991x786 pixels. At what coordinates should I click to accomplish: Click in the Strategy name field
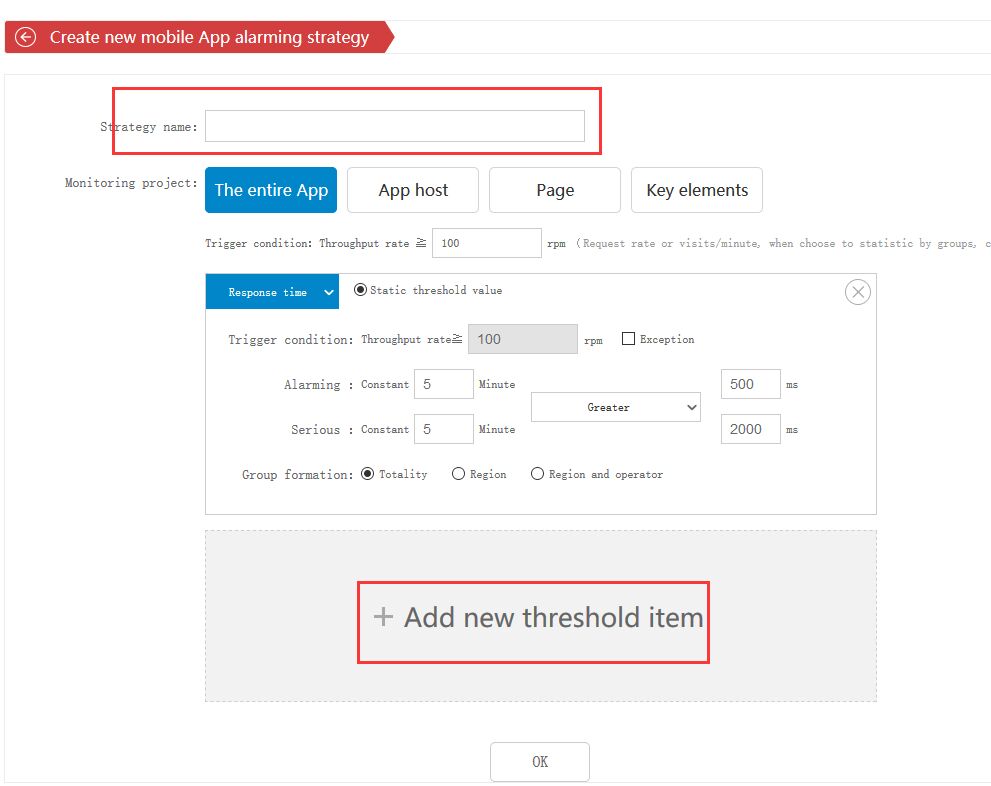[x=394, y=126]
